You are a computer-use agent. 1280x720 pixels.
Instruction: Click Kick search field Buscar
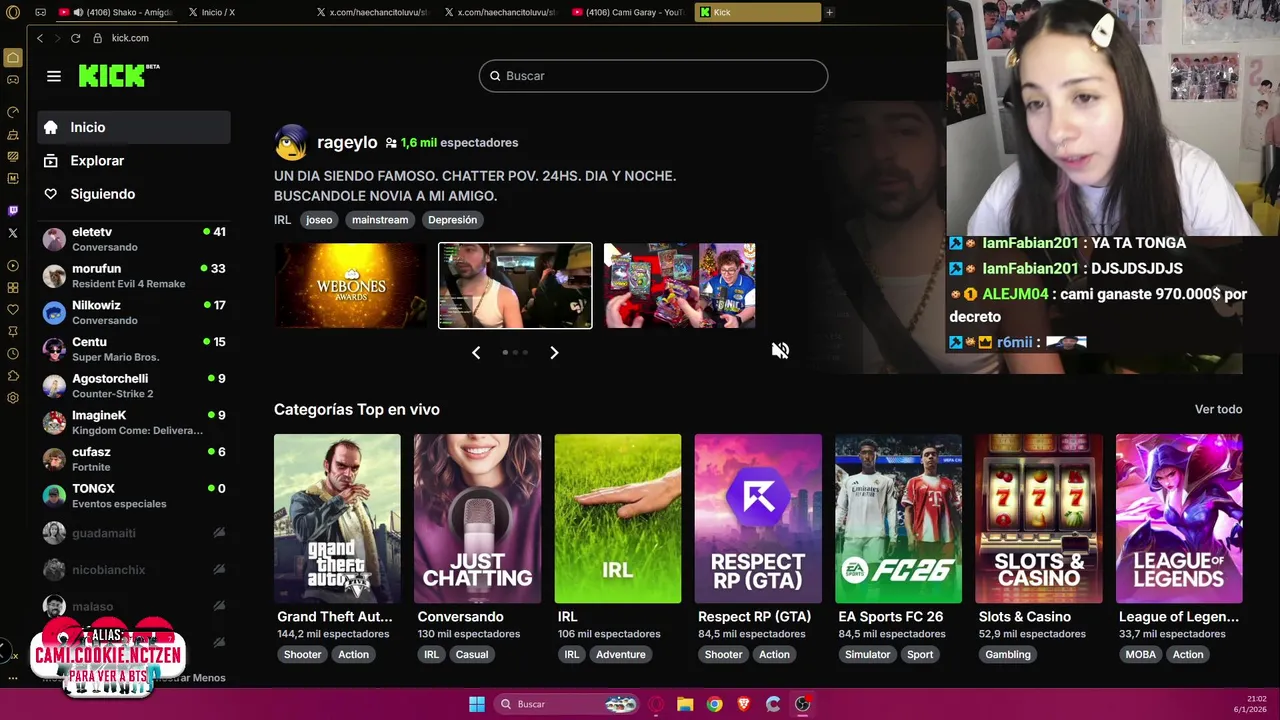653,76
